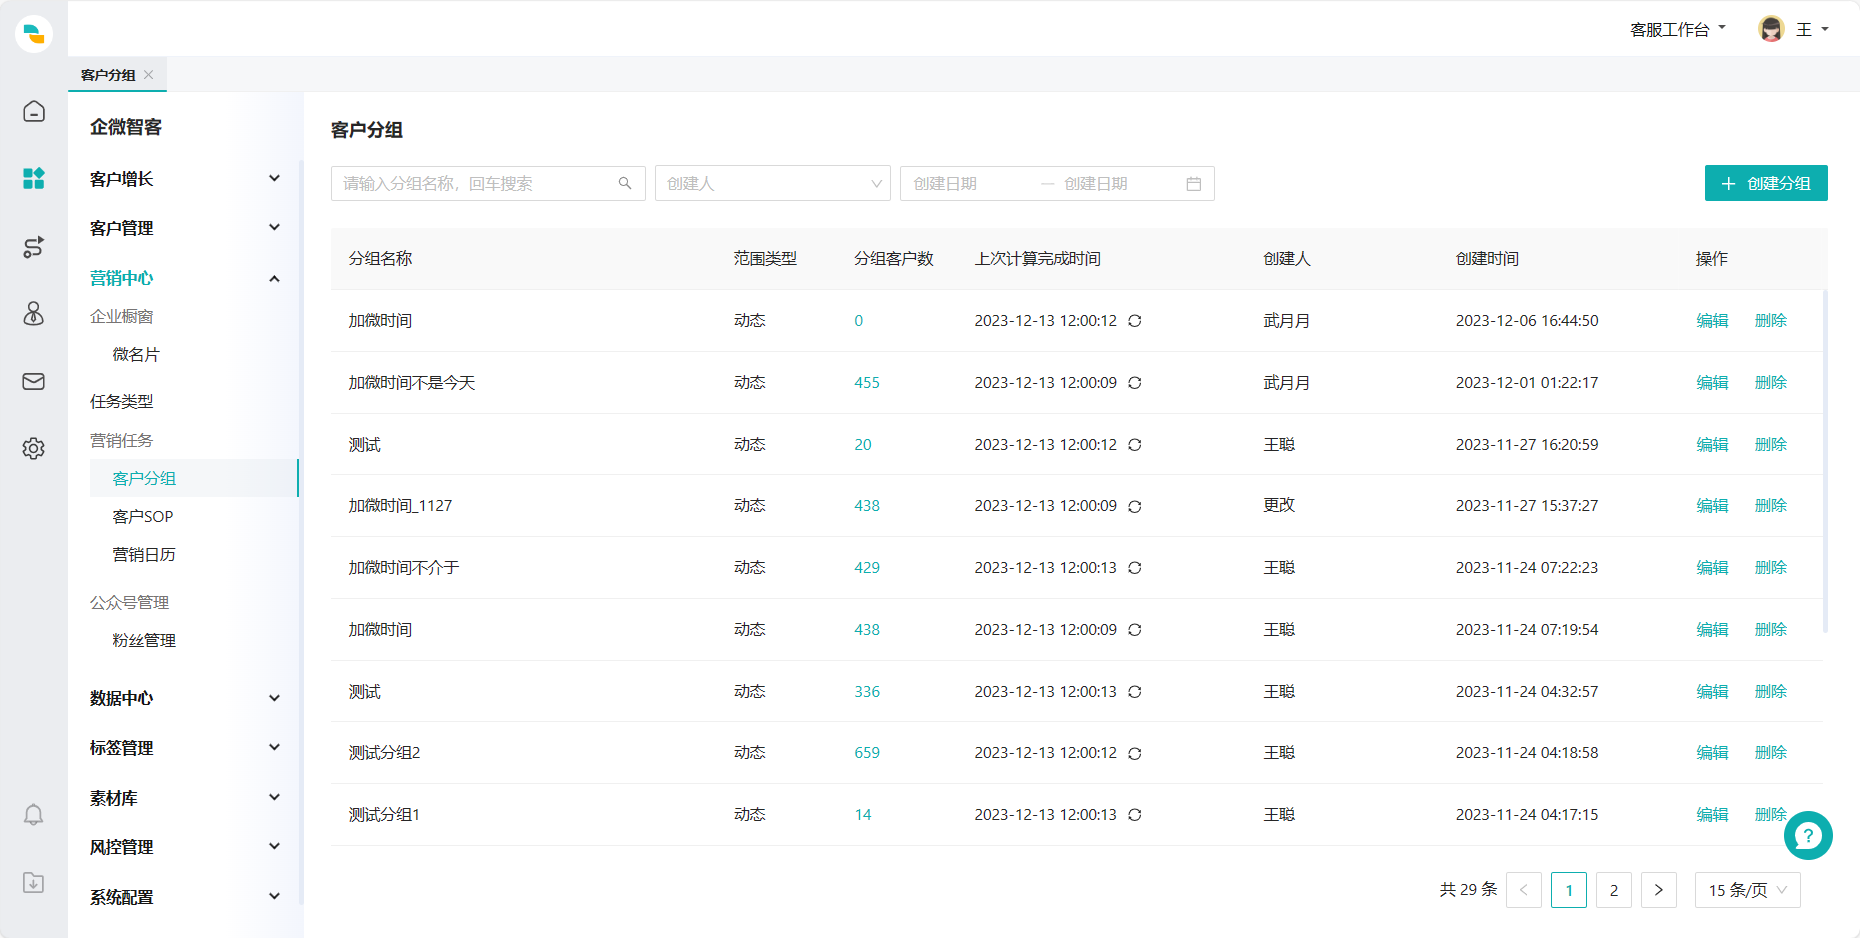Refresh calculation for 测试分组2 row
The height and width of the screenshot is (938, 1860).
[1135, 754]
